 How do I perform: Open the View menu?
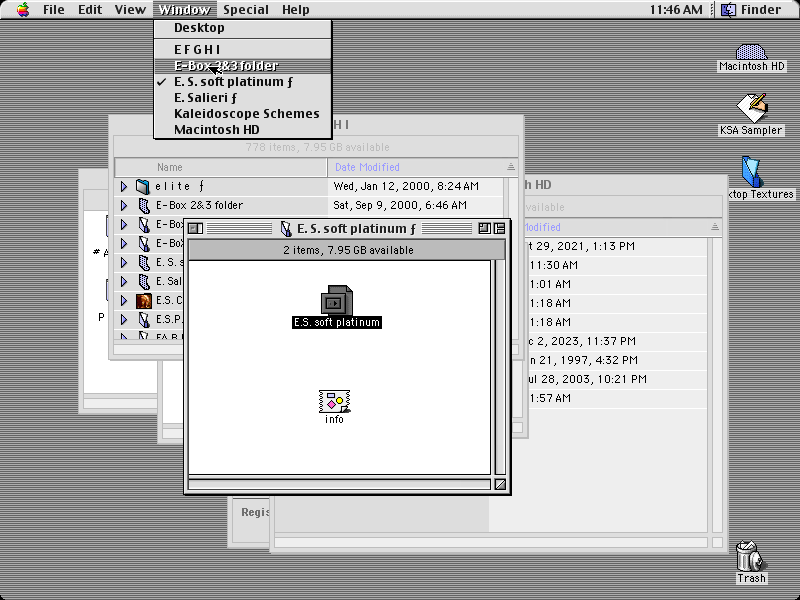click(x=130, y=9)
